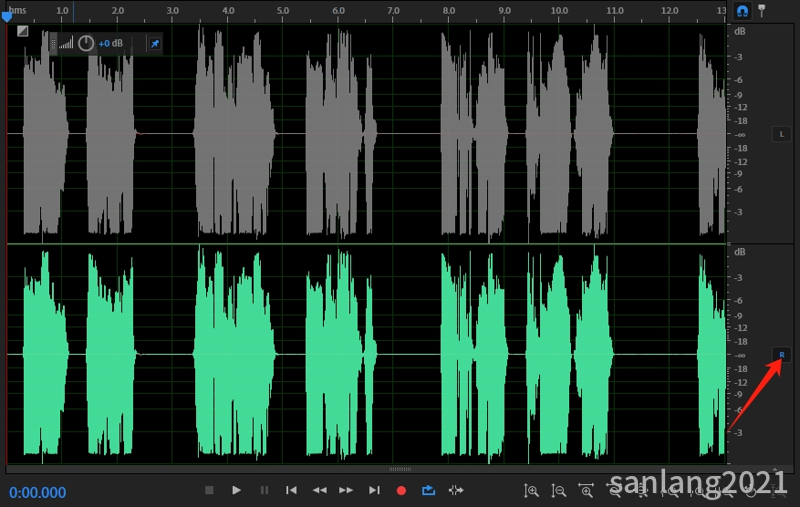This screenshot has height=507, width=800.
Task: Move playhead to next marker
Action: tap(374, 490)
